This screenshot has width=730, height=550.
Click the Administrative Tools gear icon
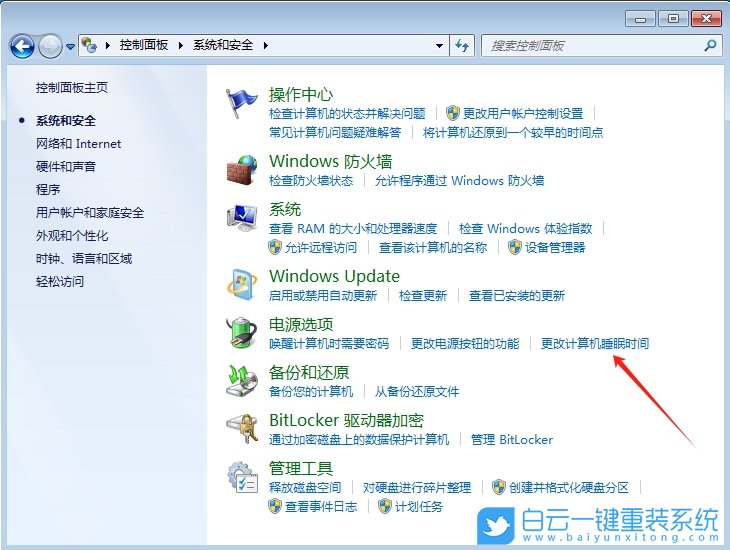pos(242,476)
